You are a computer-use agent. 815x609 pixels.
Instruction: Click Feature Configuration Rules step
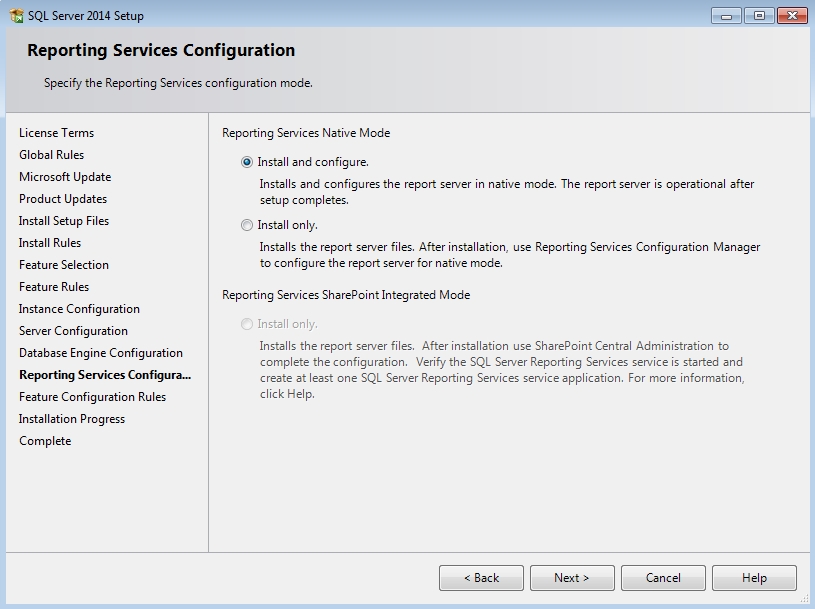pyautogui.click(x=92, y=397)
